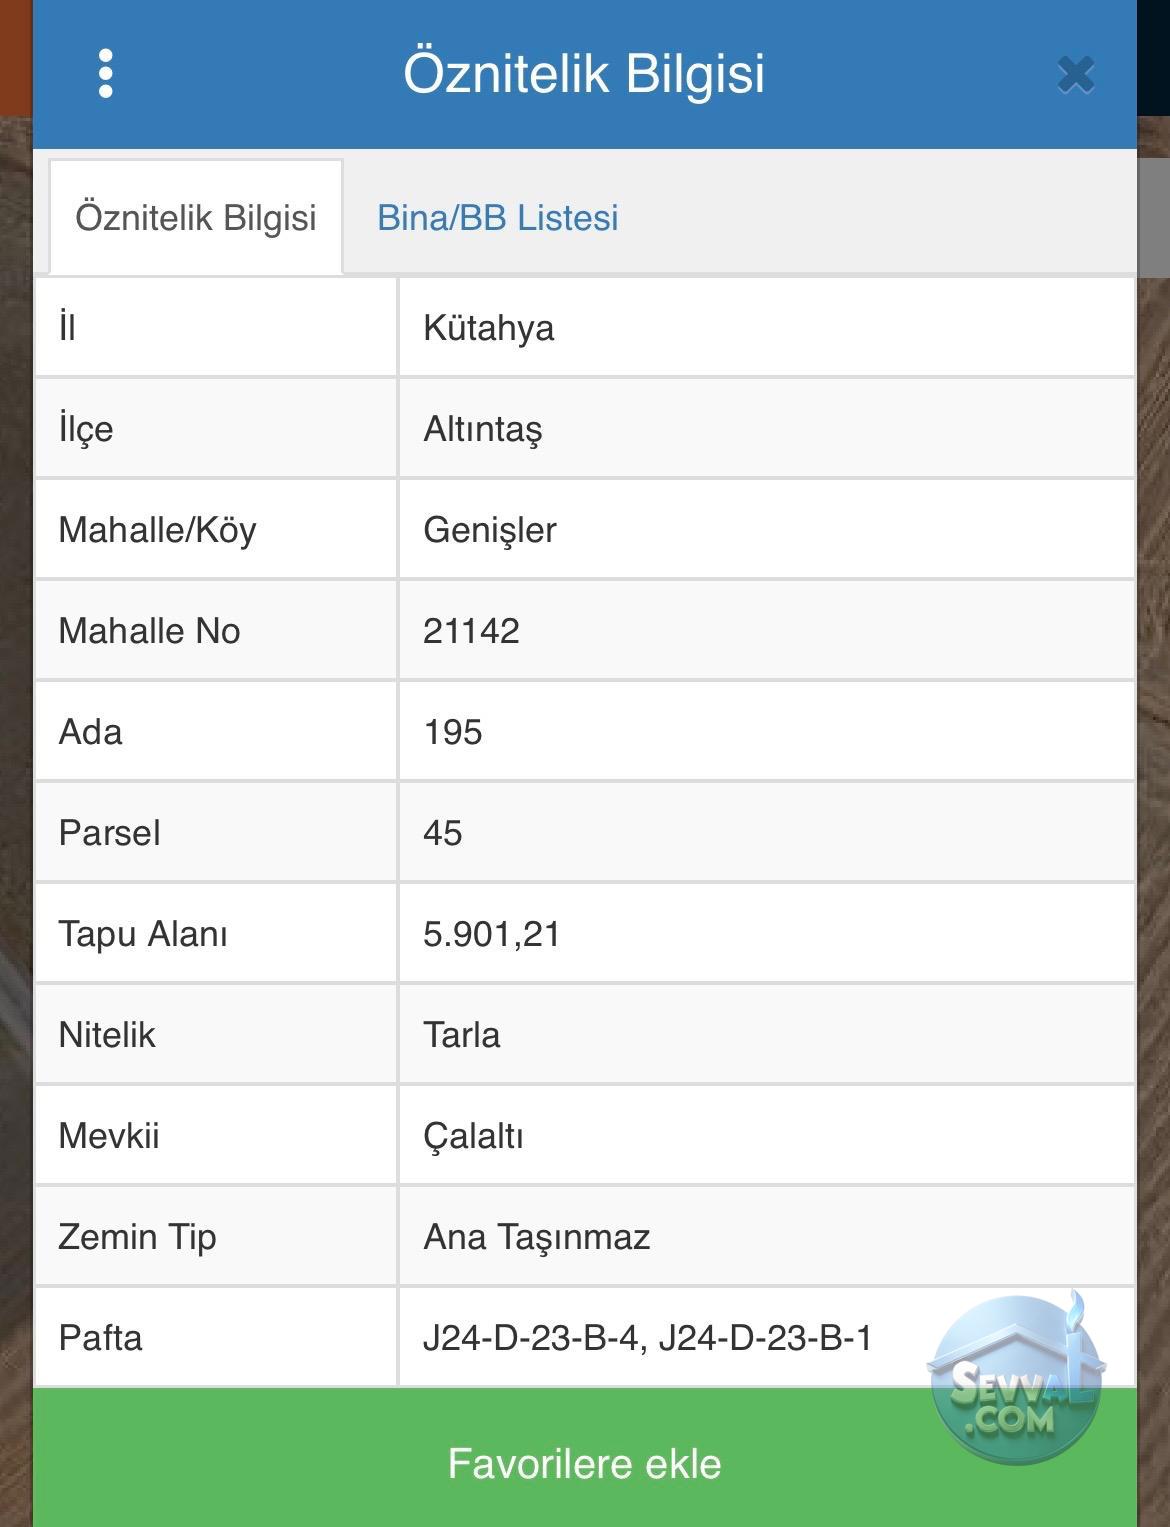Click the Sevval.com logo watermark
This screenshot has width=1170, height=1527.
click(1016, 1379)
